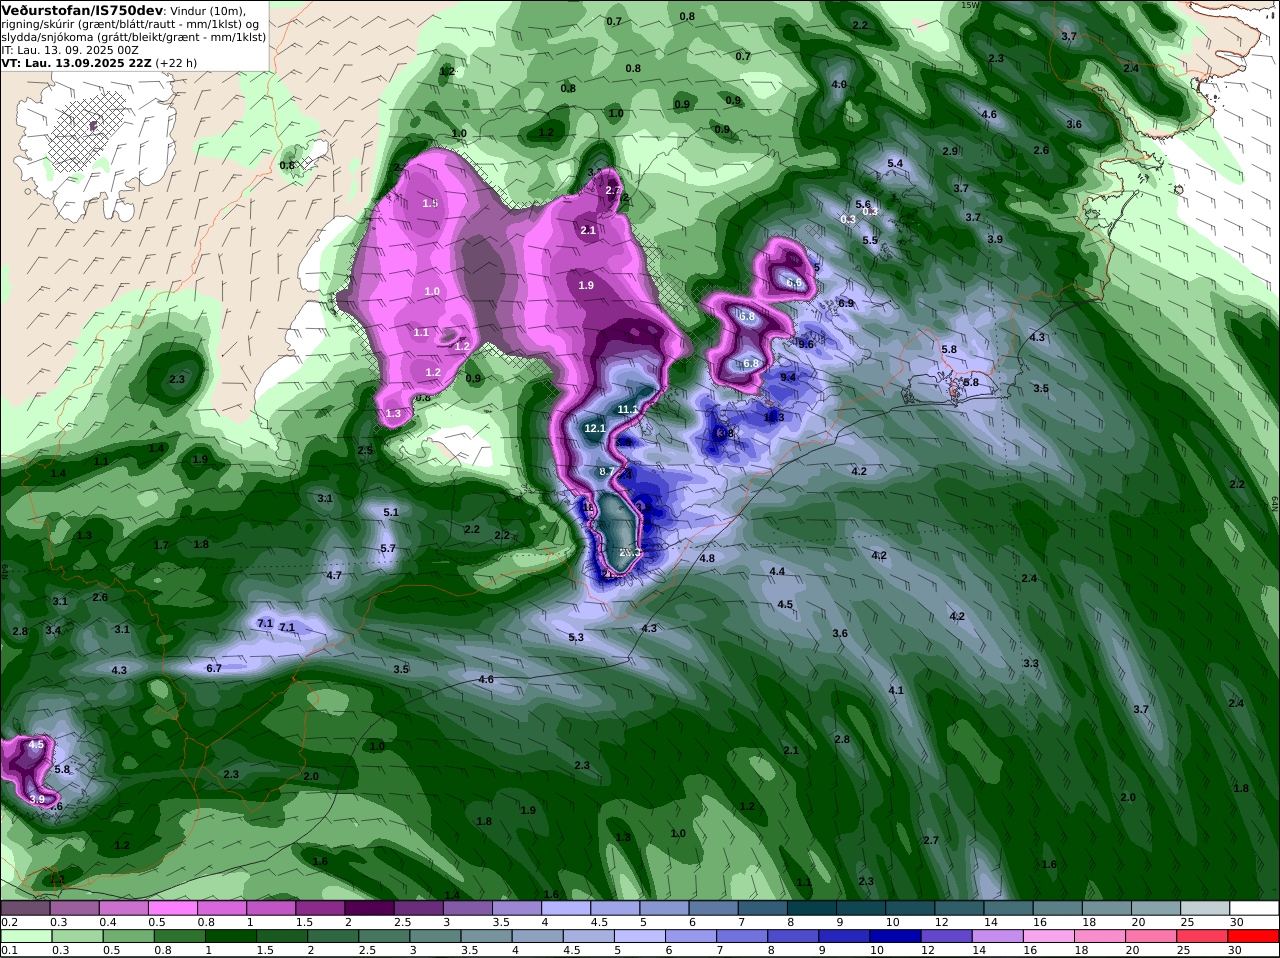
Task: Click the 4.0 value label
Action: coord(839,84)
